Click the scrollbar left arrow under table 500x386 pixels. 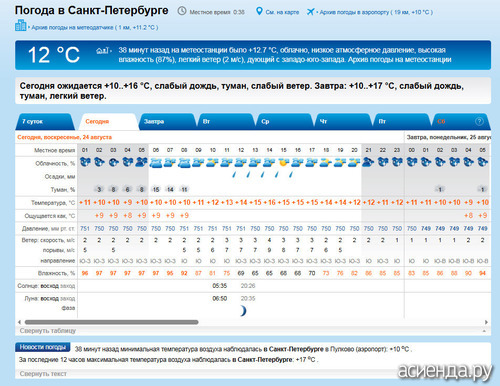tap(19, 322)
